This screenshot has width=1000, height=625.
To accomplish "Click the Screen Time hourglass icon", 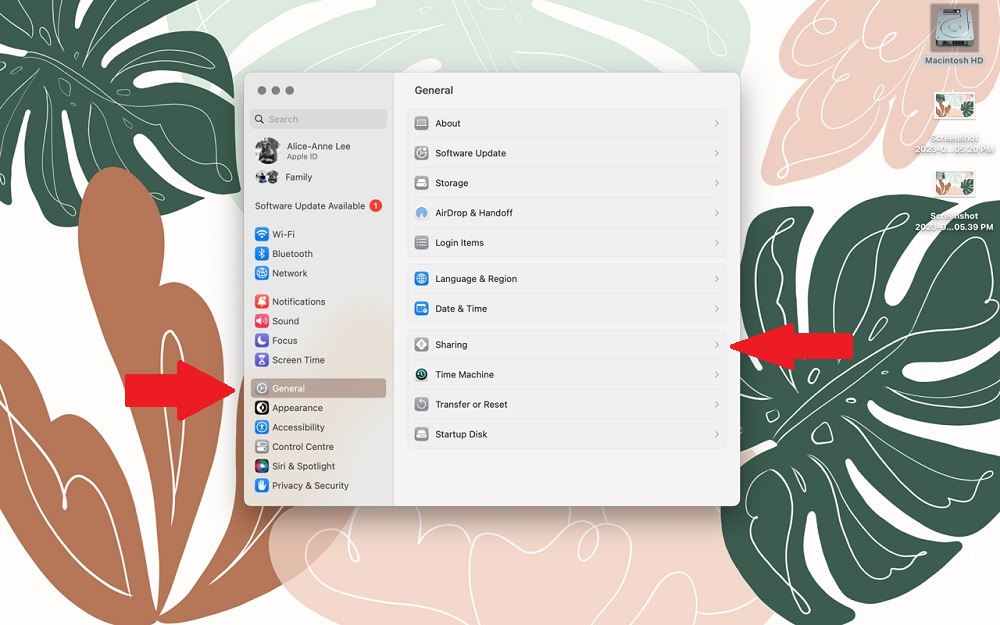I will tap(261, 360).
